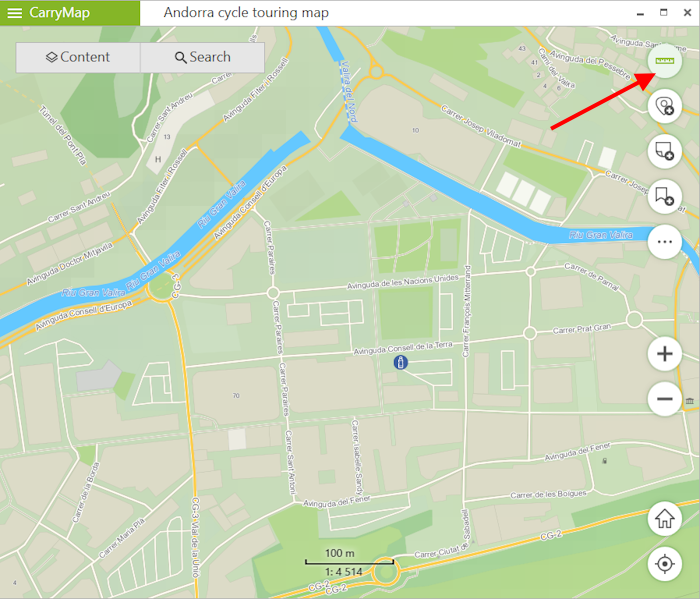Activate the ruler measure tool

pos(664,61)
